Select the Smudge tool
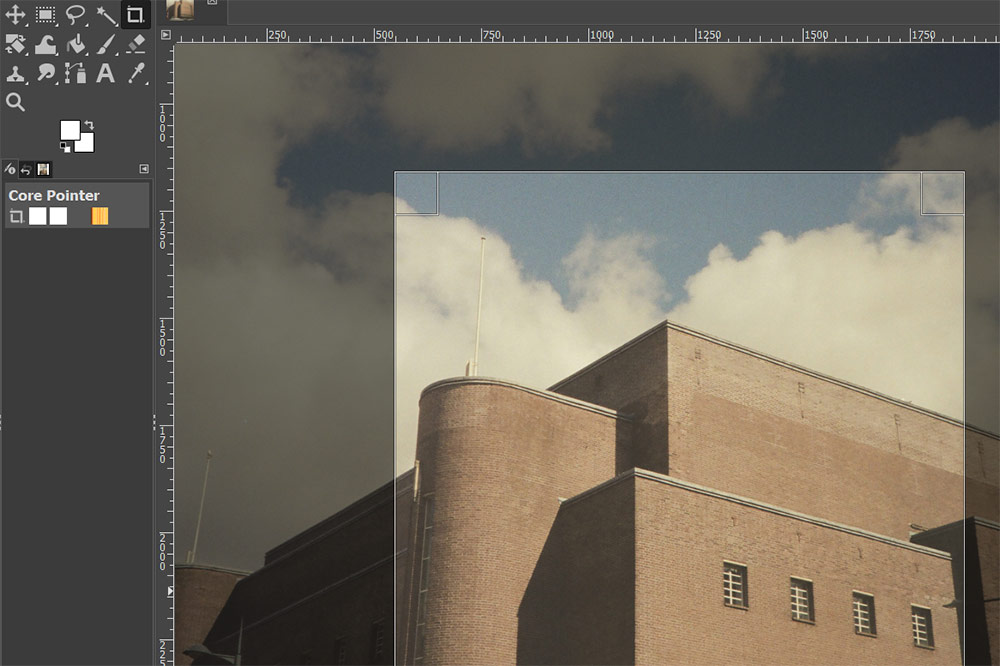 tap(45, 73)
